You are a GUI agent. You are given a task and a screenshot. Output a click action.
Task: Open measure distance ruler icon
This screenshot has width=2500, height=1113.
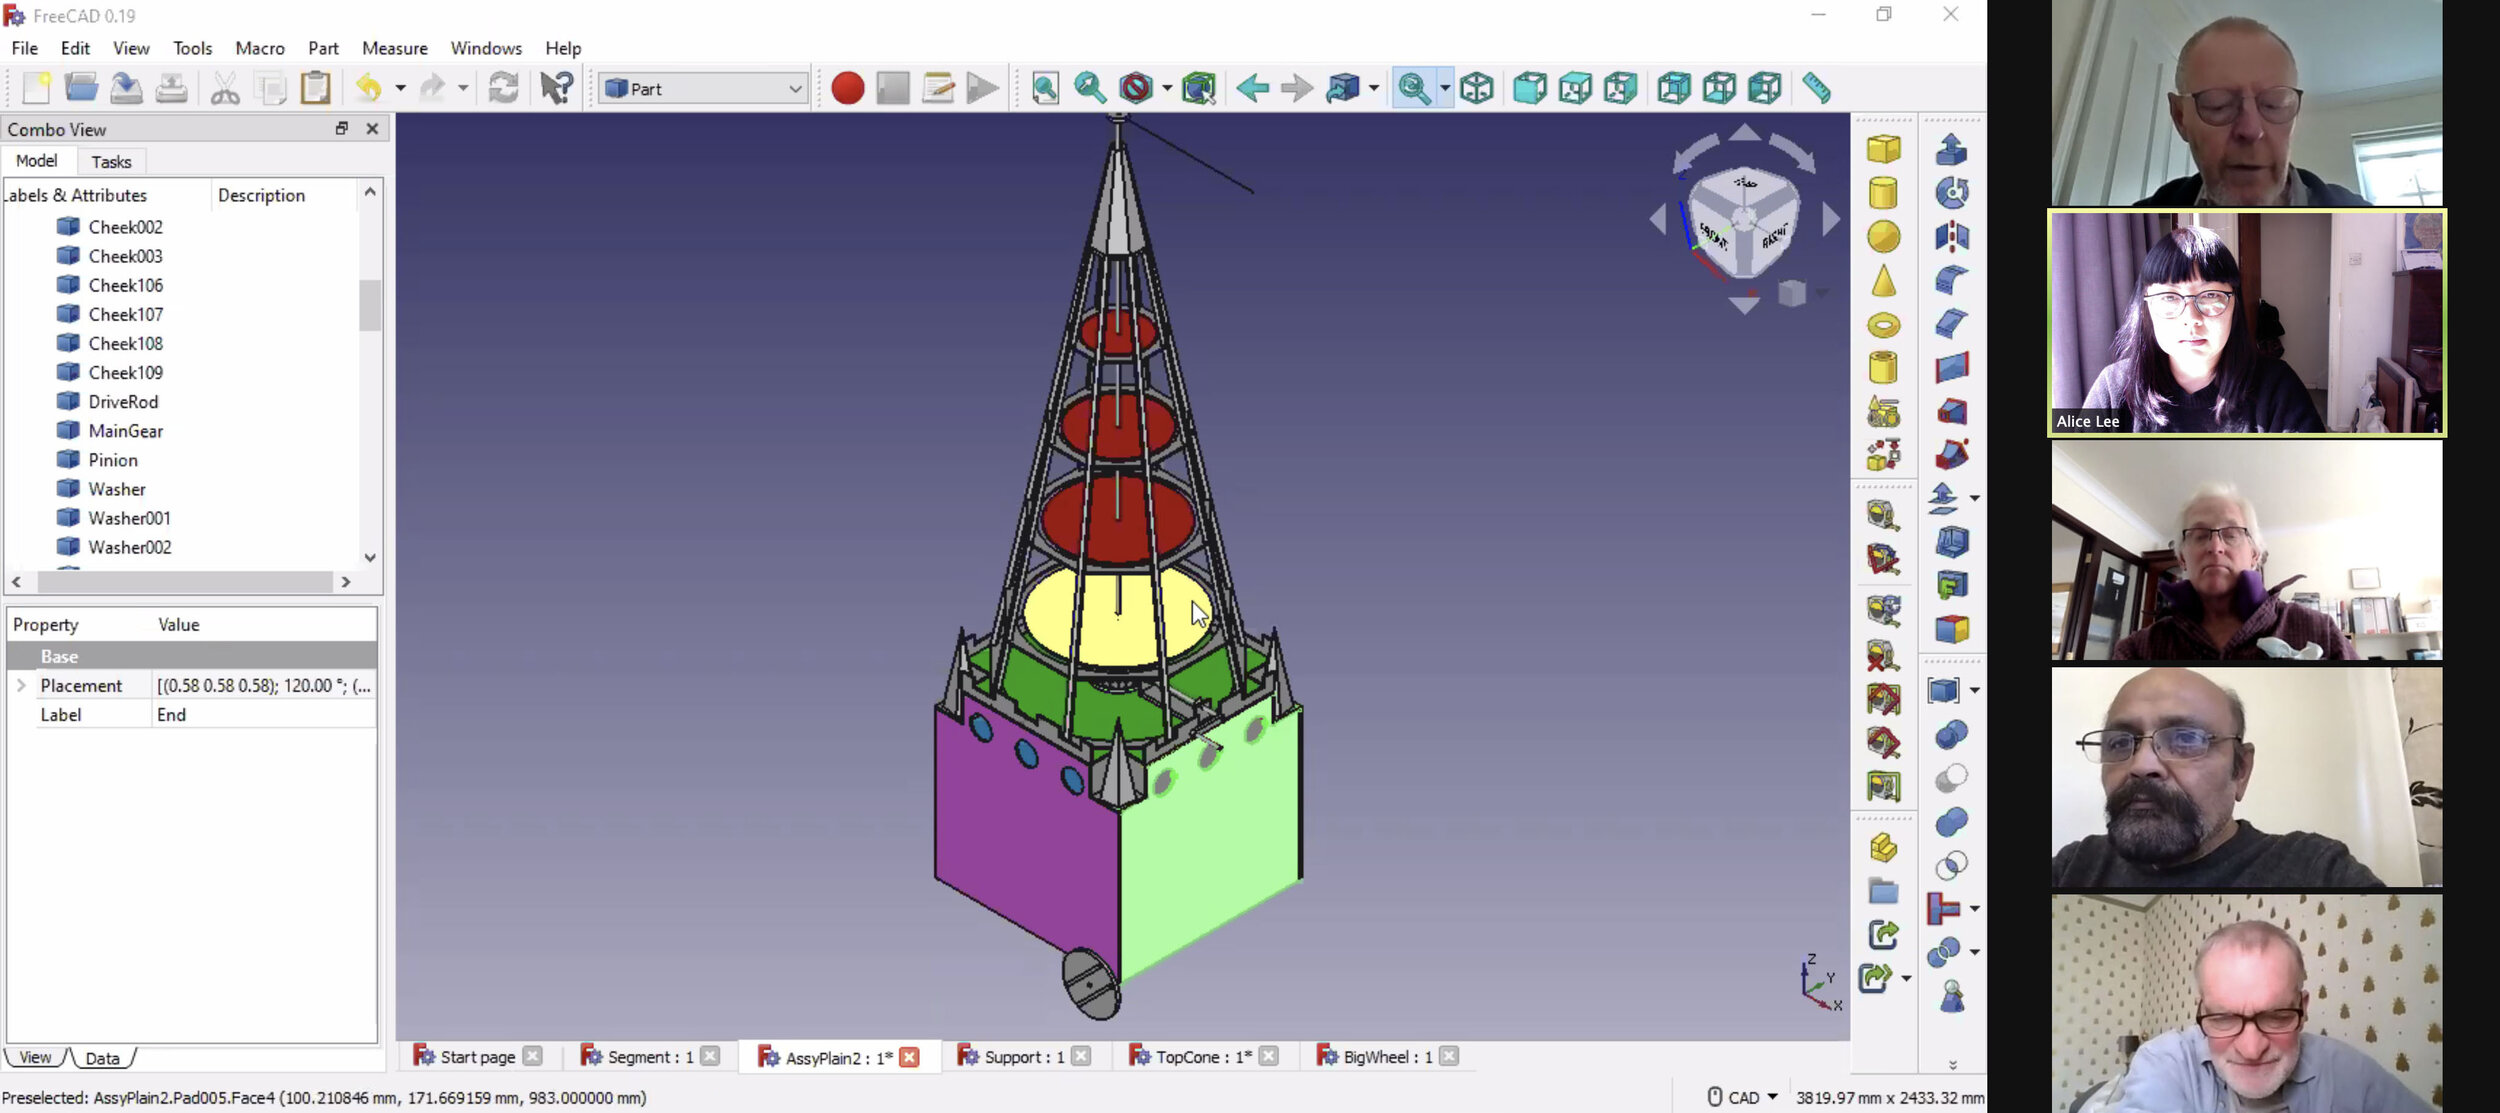pyautogui.click(x=1816, y=88)
